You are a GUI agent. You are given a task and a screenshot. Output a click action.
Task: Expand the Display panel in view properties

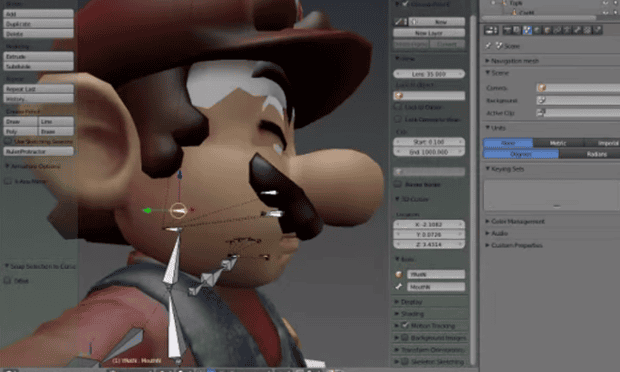tap(411, 302)
